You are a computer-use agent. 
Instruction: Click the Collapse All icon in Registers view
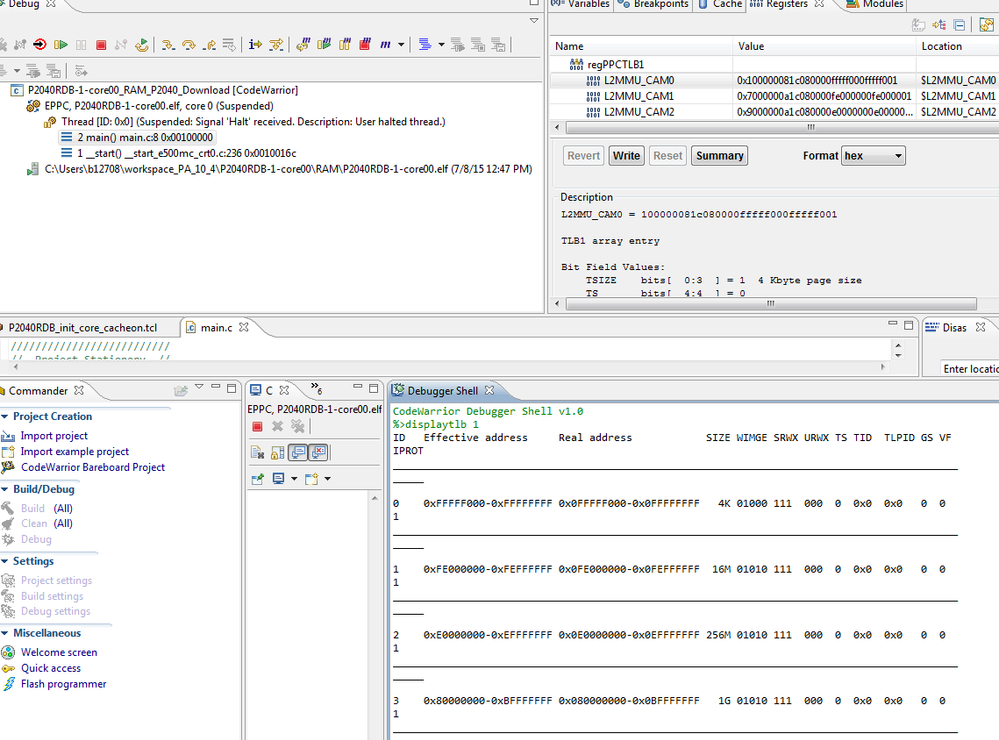pyautogui.click(x=959, y=25)
